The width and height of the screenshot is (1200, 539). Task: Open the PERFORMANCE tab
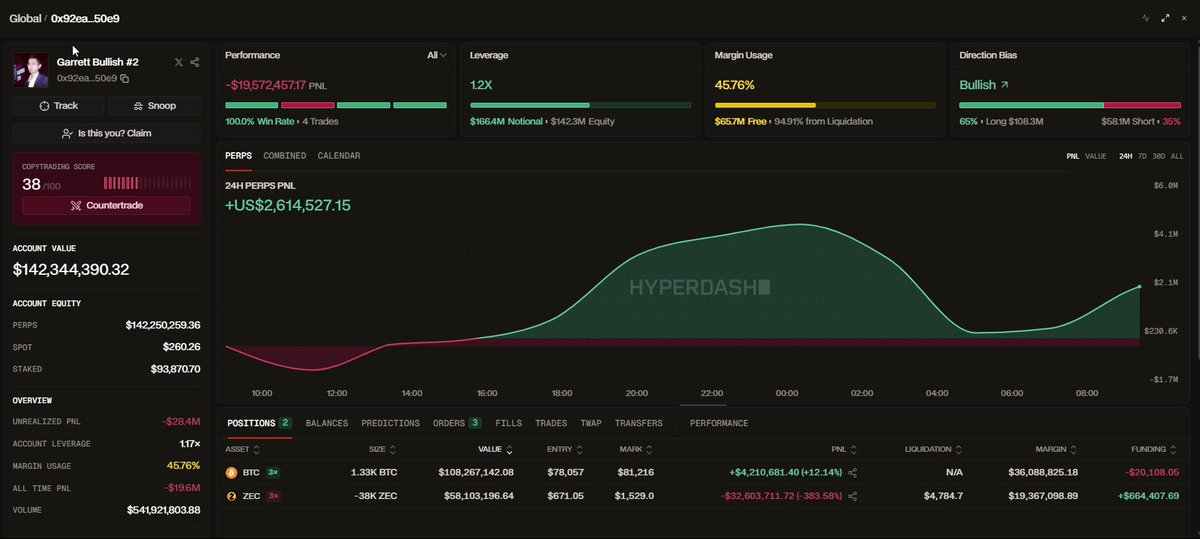[x=719, y=423]
